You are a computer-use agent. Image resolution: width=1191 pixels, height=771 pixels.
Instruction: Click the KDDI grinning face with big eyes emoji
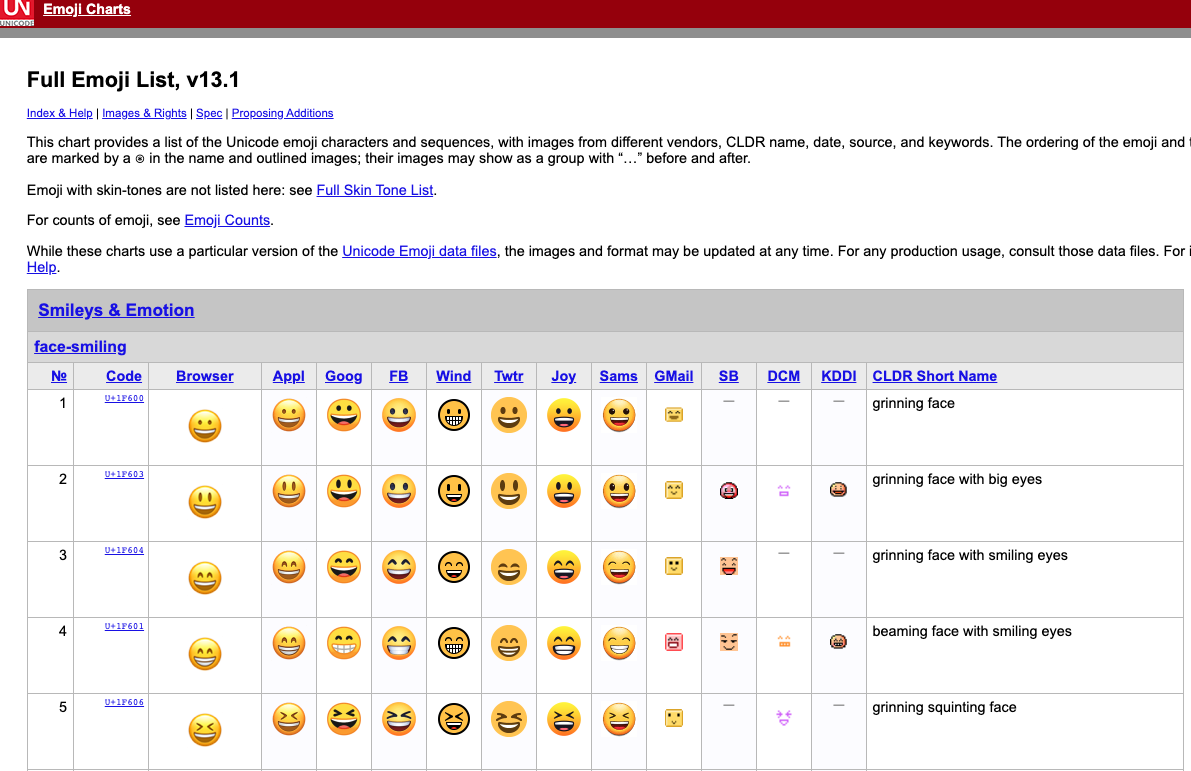(x=838, y=490)
